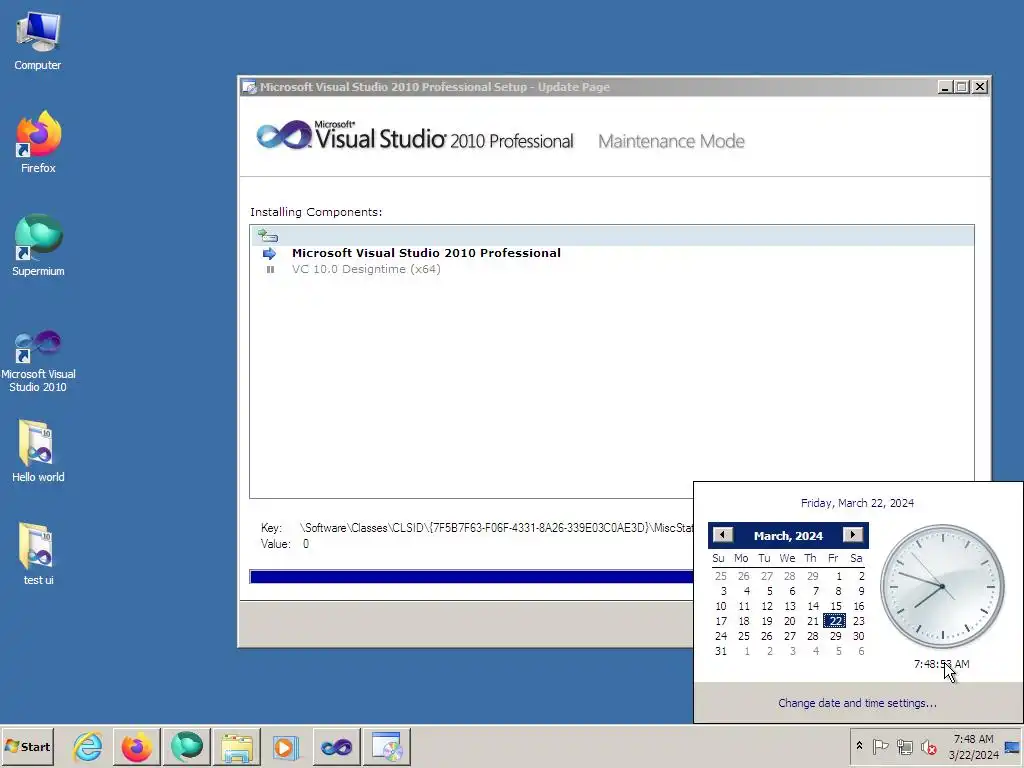This screenshot has height=768, width=1024.
Task: Go to the next month in calendar
Action: pyautogui.click(x=852, y=535)
